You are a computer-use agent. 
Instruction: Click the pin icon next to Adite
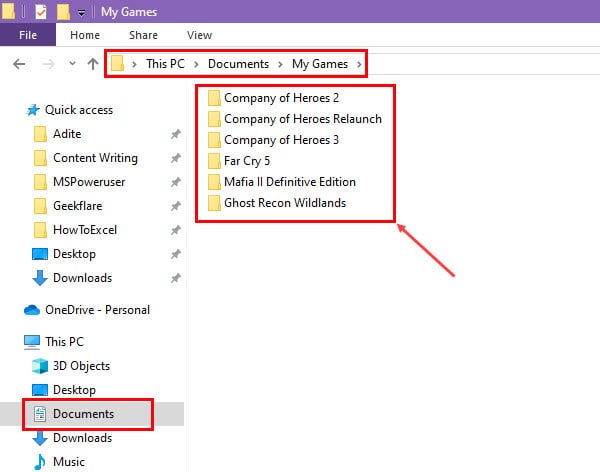pos(176,134)
